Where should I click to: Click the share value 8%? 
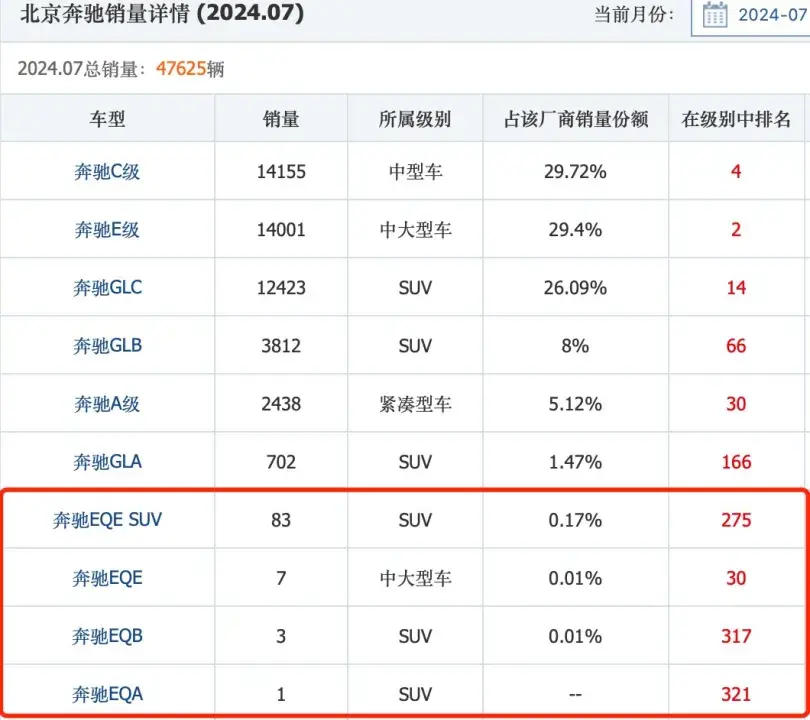tap(575, 346)
